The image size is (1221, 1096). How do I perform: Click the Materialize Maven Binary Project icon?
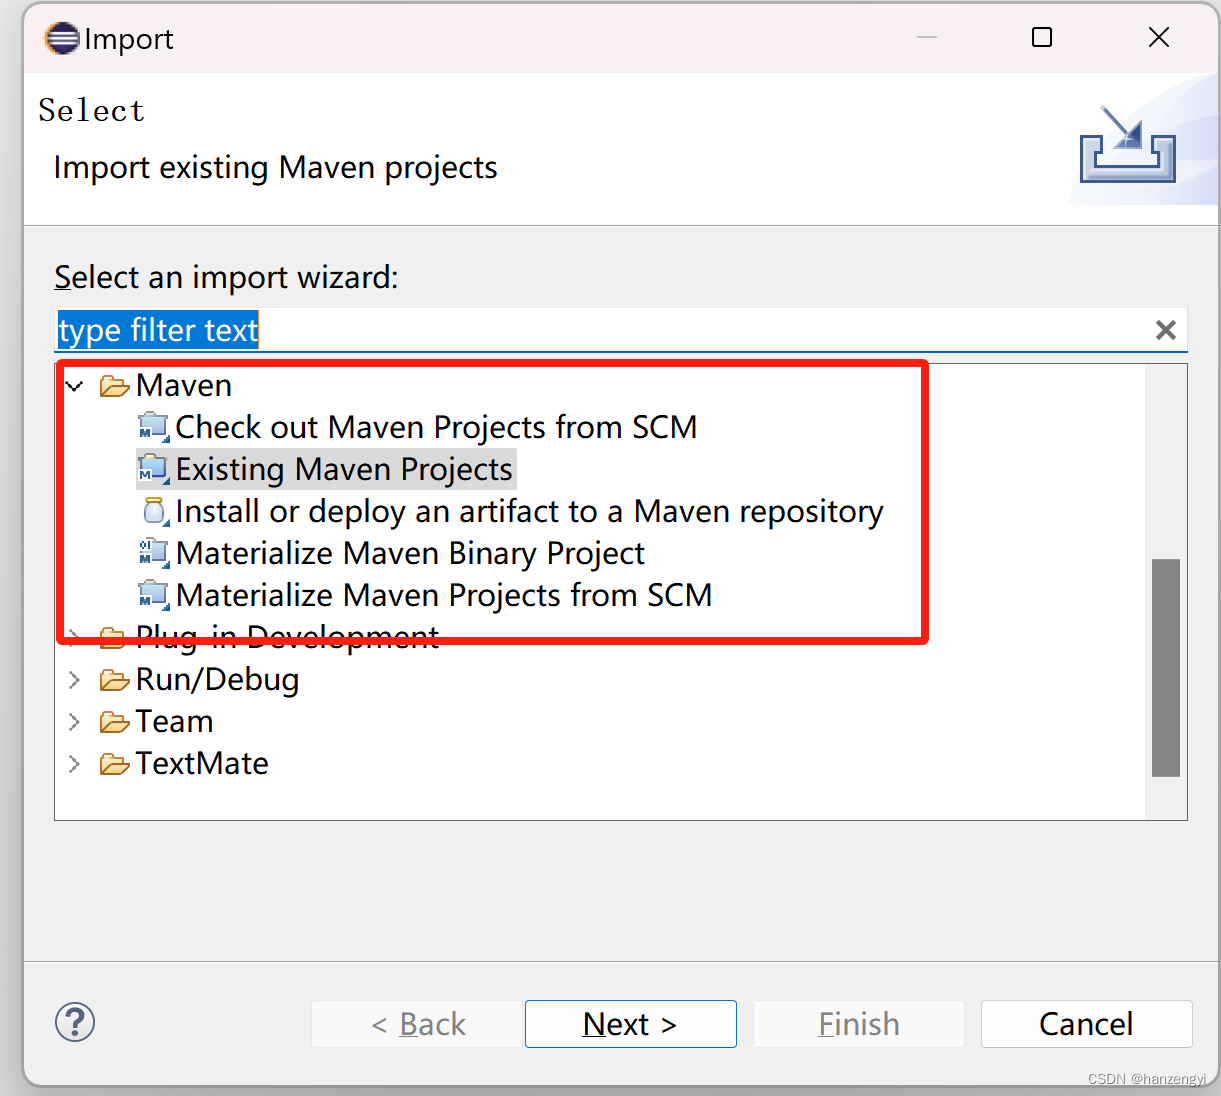153,553
